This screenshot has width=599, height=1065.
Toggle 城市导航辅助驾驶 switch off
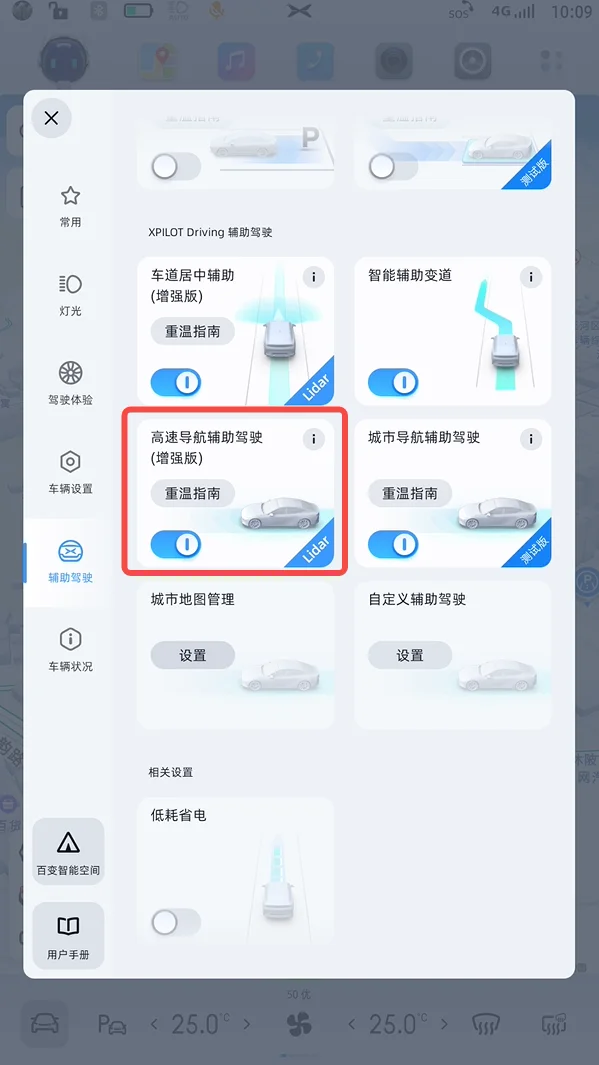coord(393,545)
